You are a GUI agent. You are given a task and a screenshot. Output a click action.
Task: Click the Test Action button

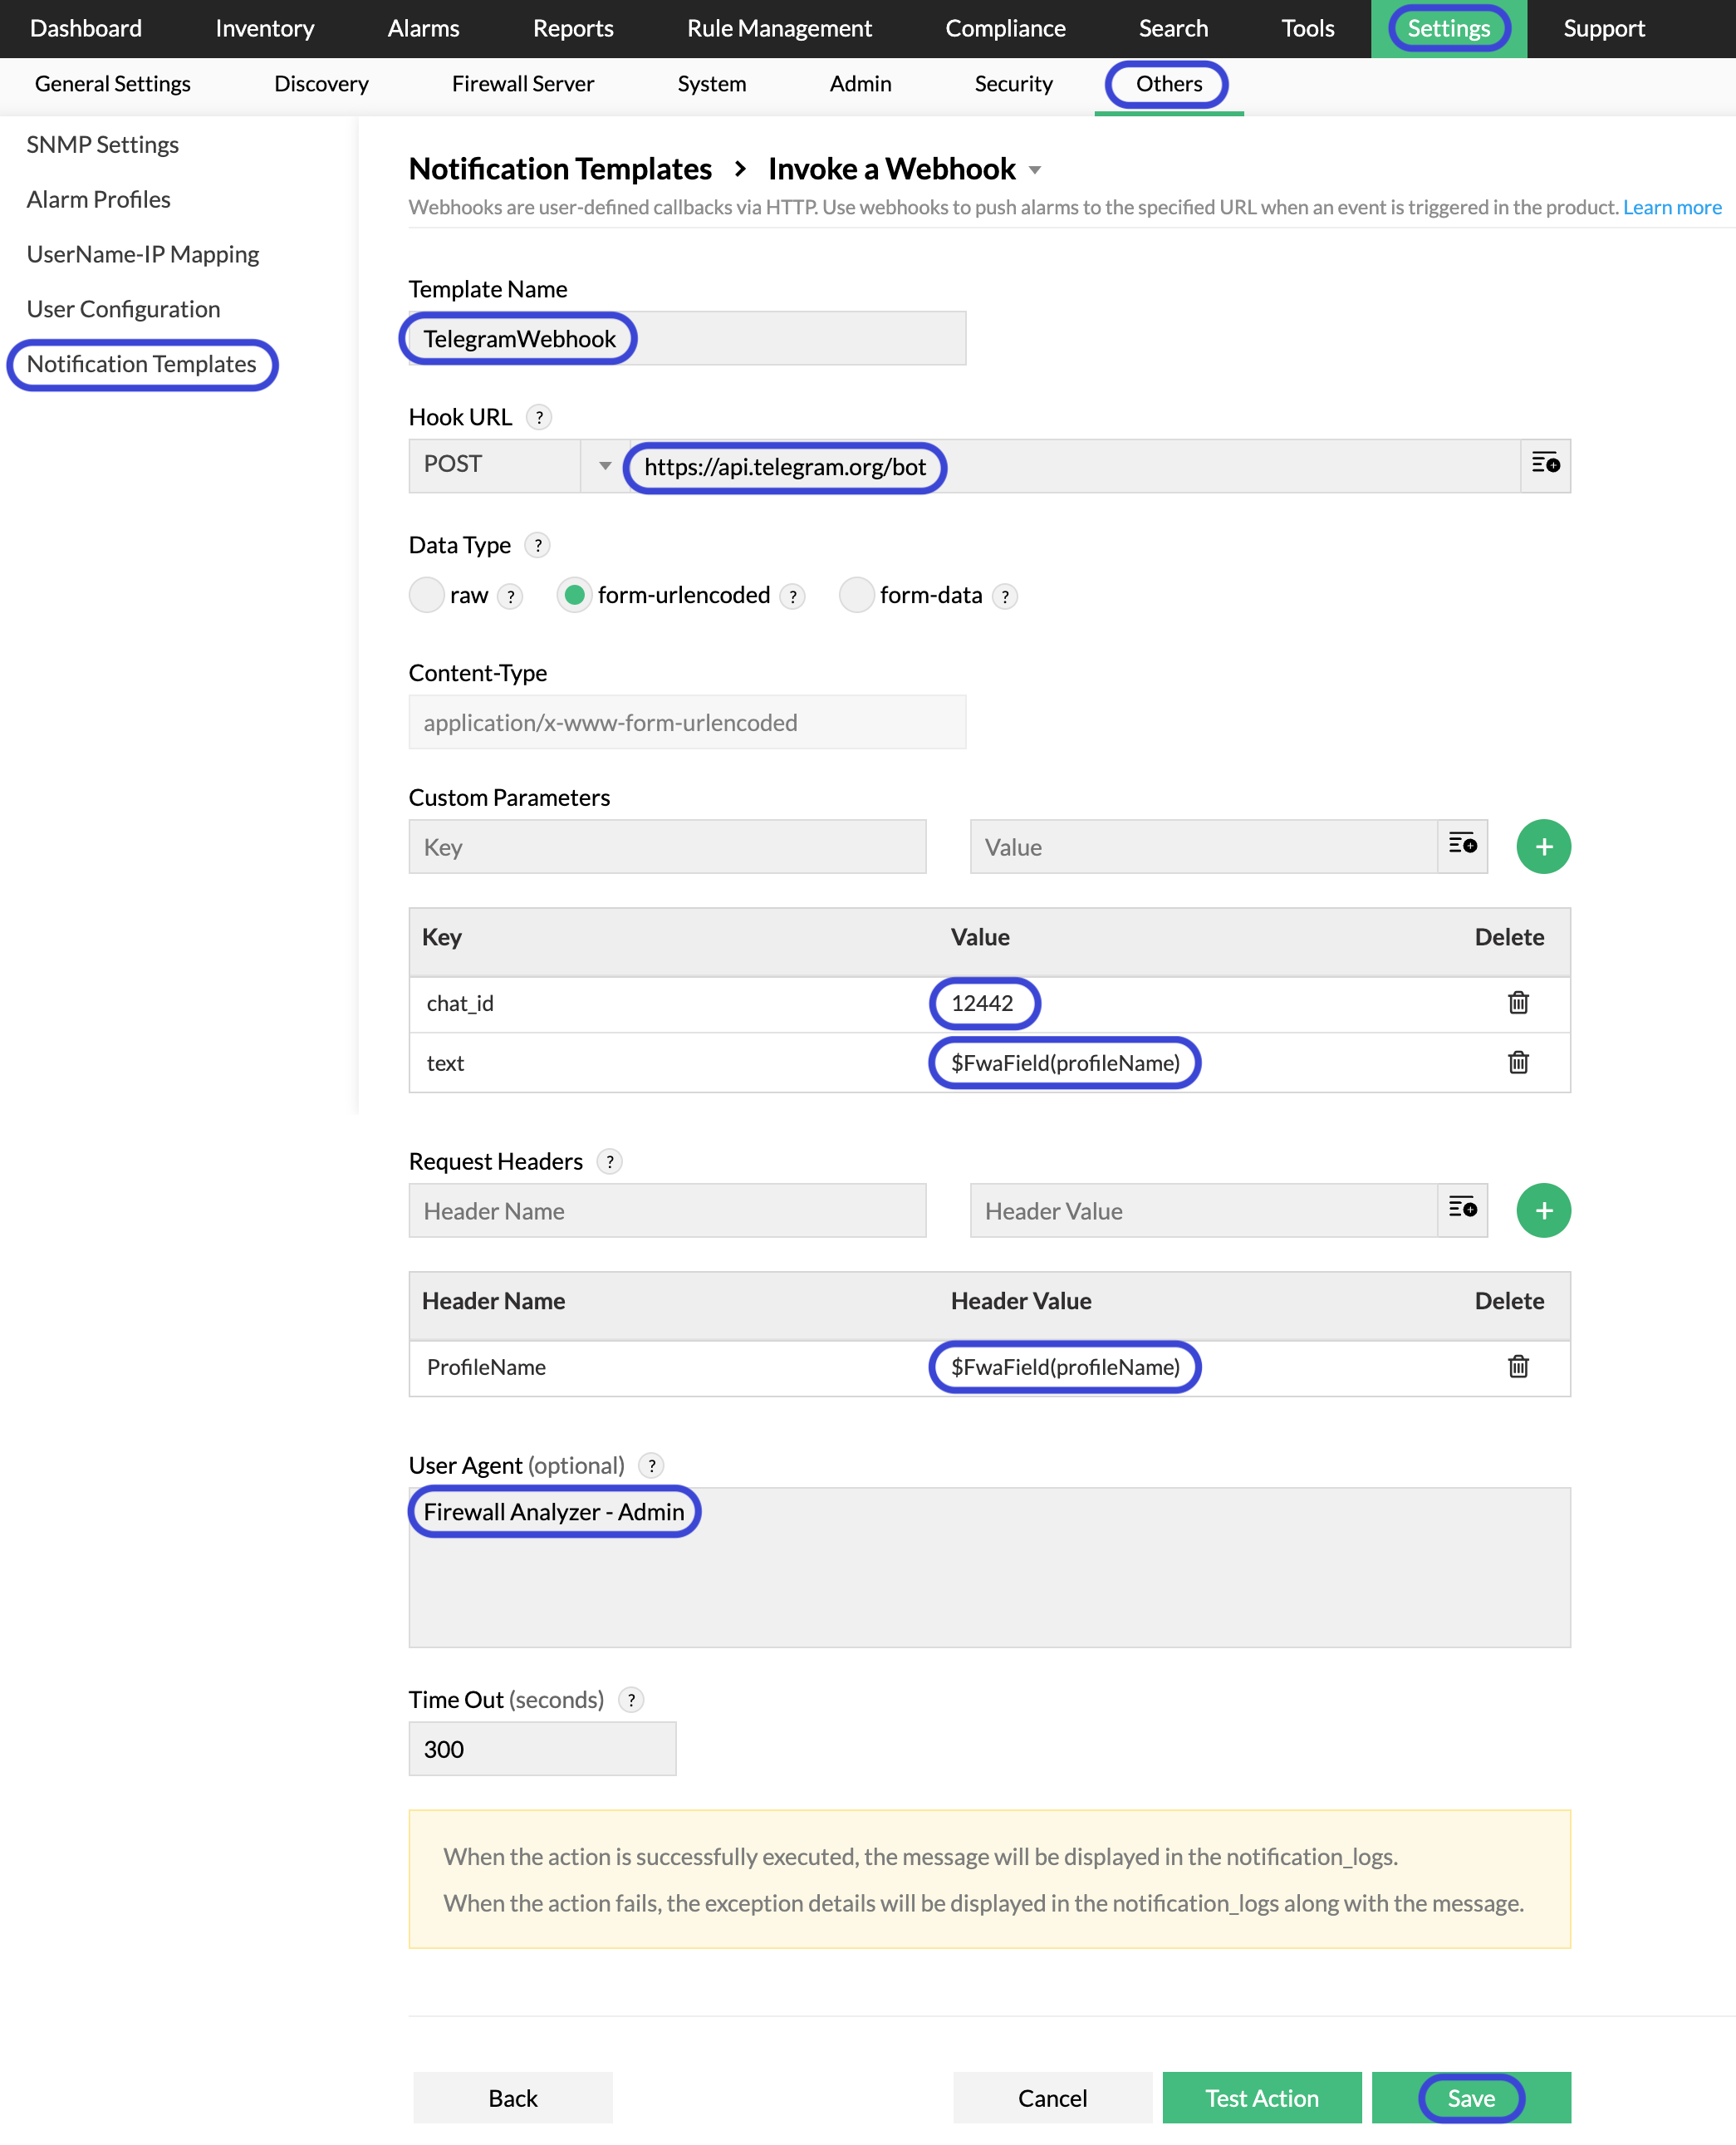pos(1261,2097)
